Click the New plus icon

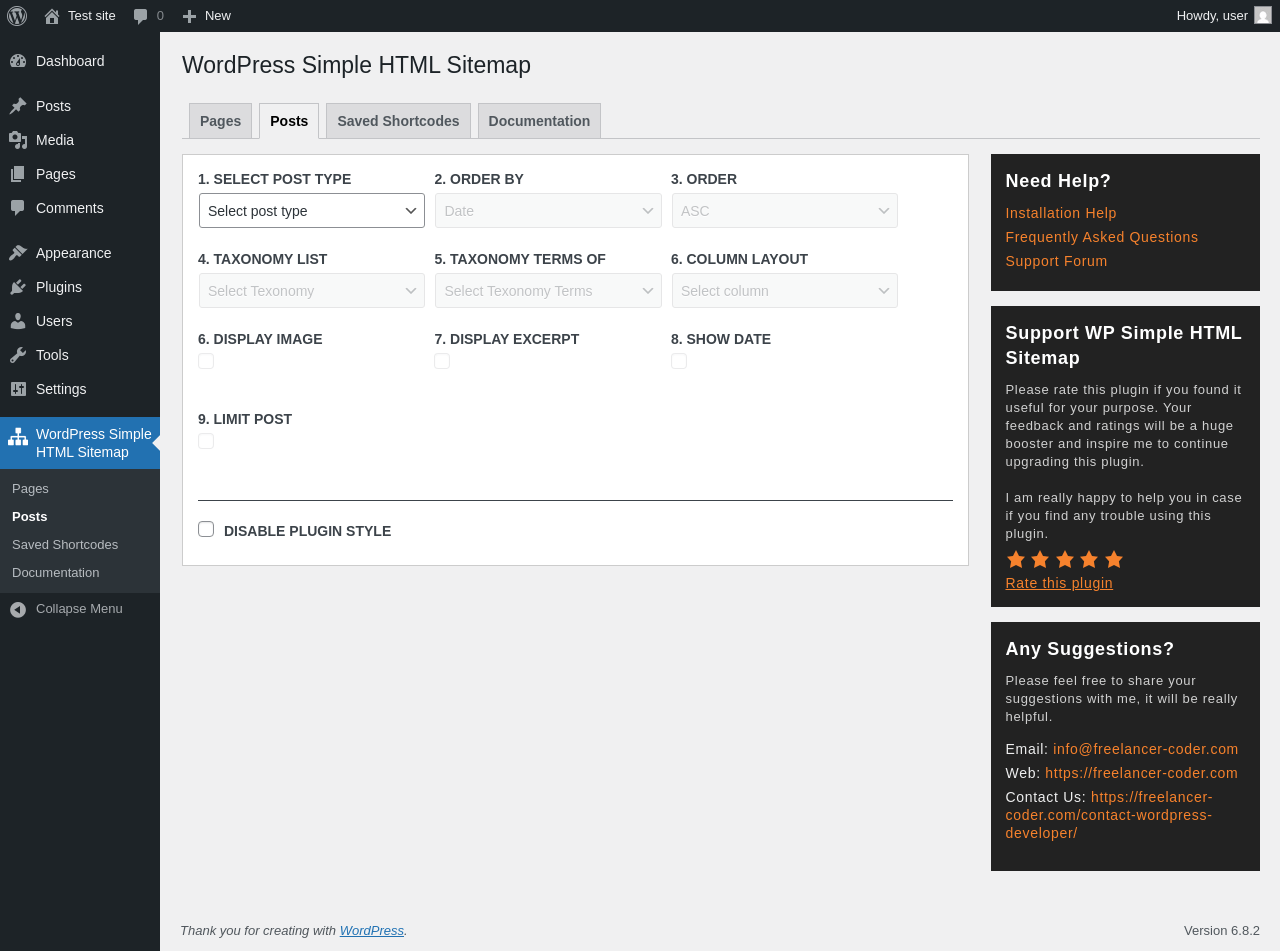[189, 16]
